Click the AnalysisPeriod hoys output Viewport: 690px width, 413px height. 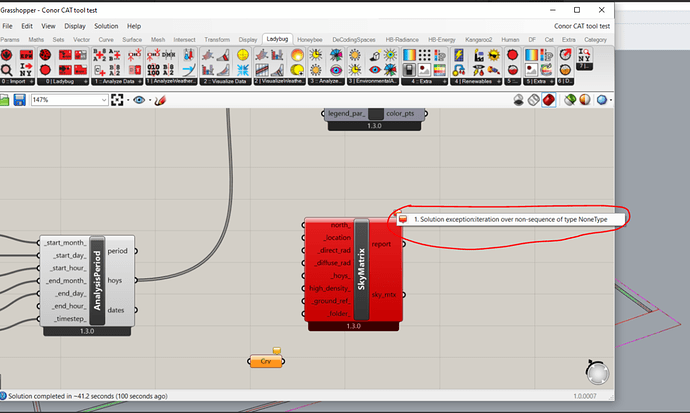[117, 281]
